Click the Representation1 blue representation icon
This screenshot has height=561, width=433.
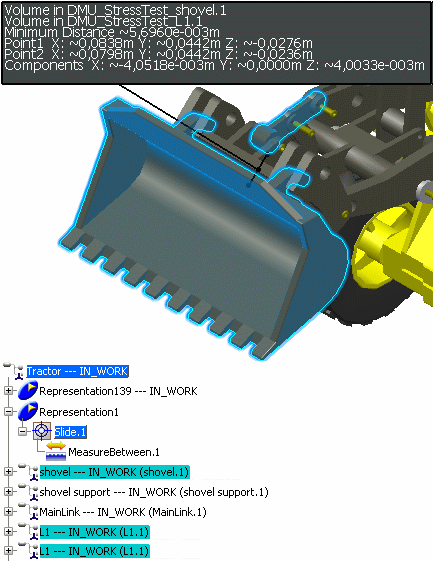[x=28, y=411]
